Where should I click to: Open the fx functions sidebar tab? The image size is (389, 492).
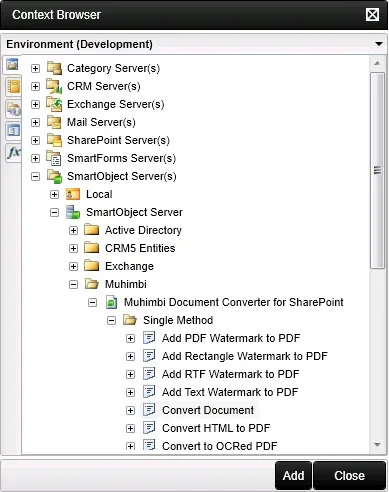pos(13,153)
